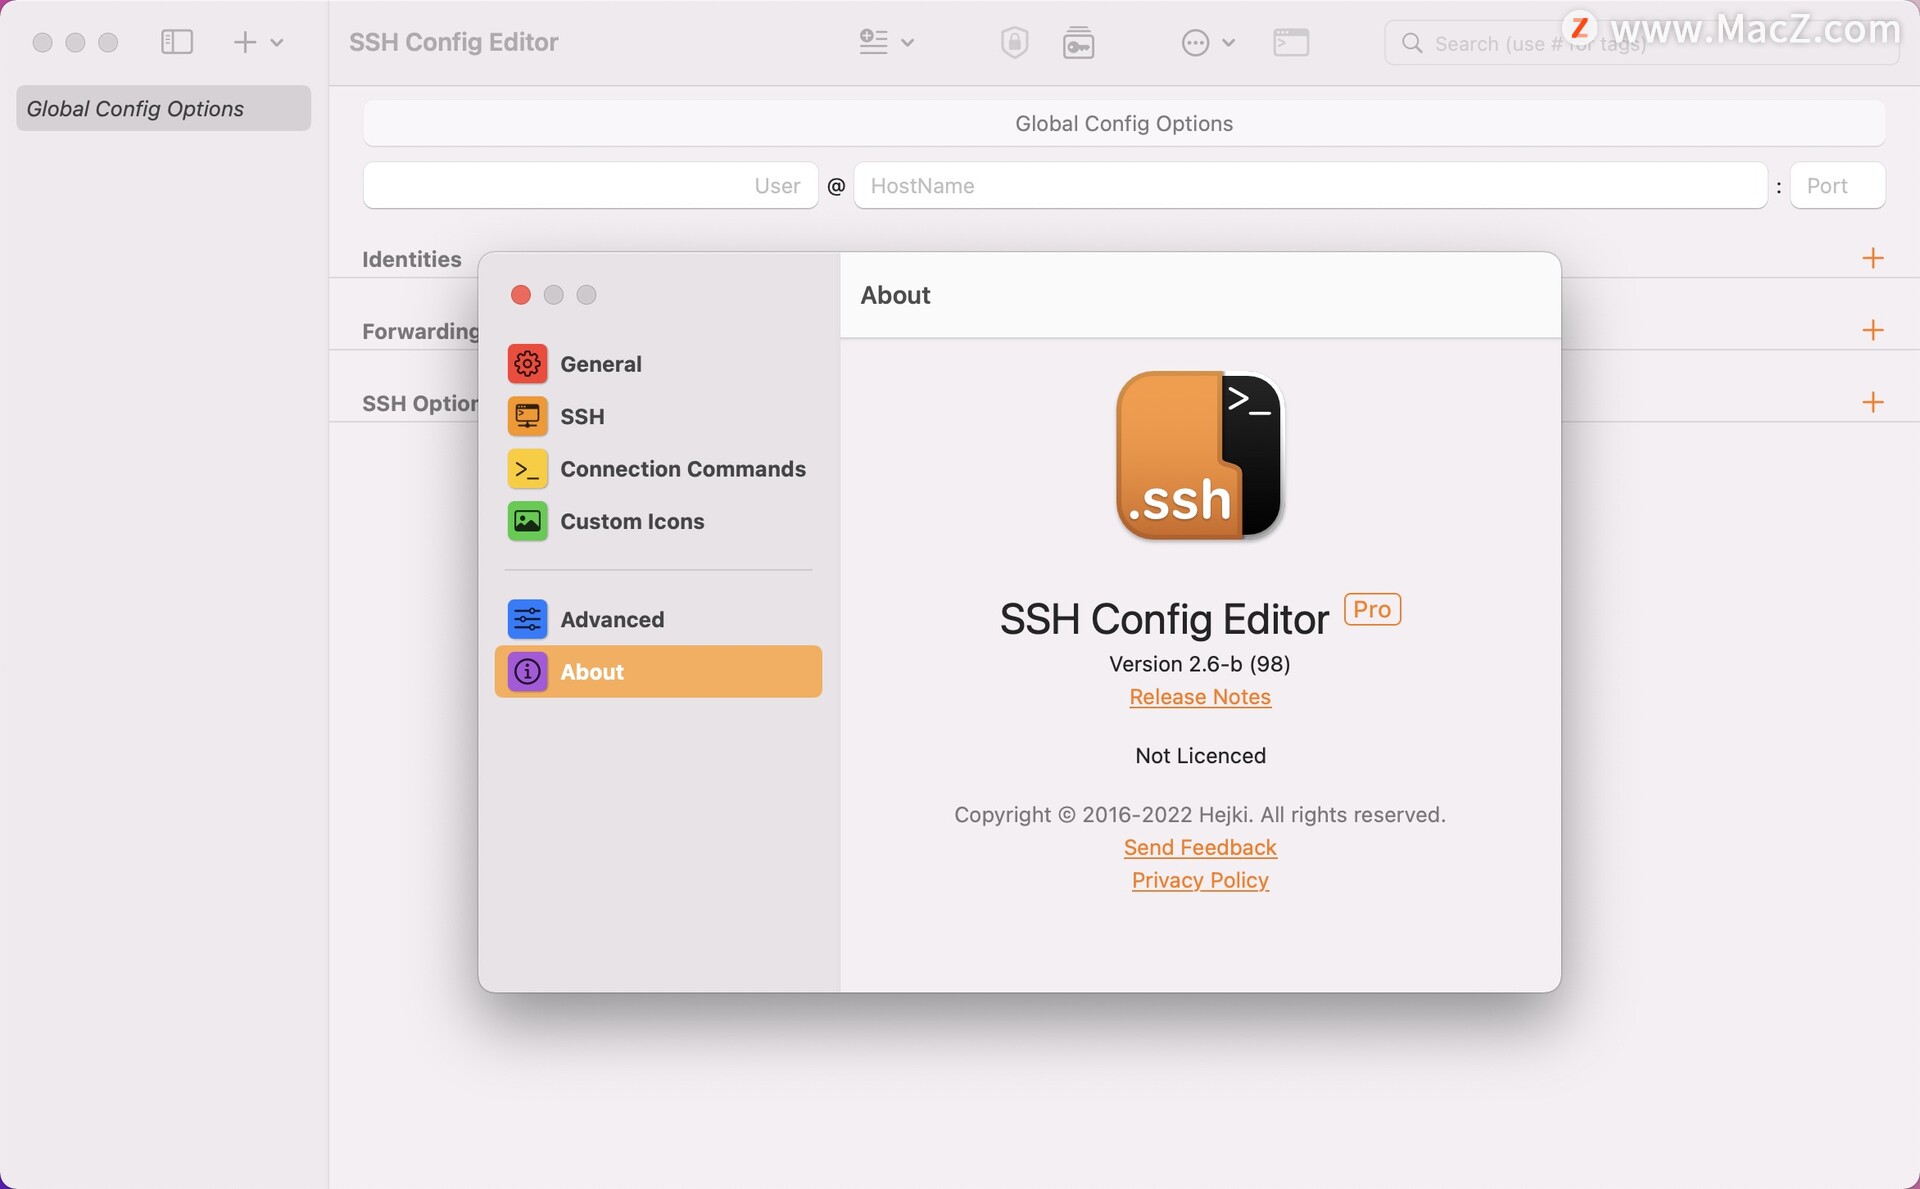Viewport: 1920px width, 1189px height.
Task: Click into the HostName field
Action: (x=1309, y=186)
